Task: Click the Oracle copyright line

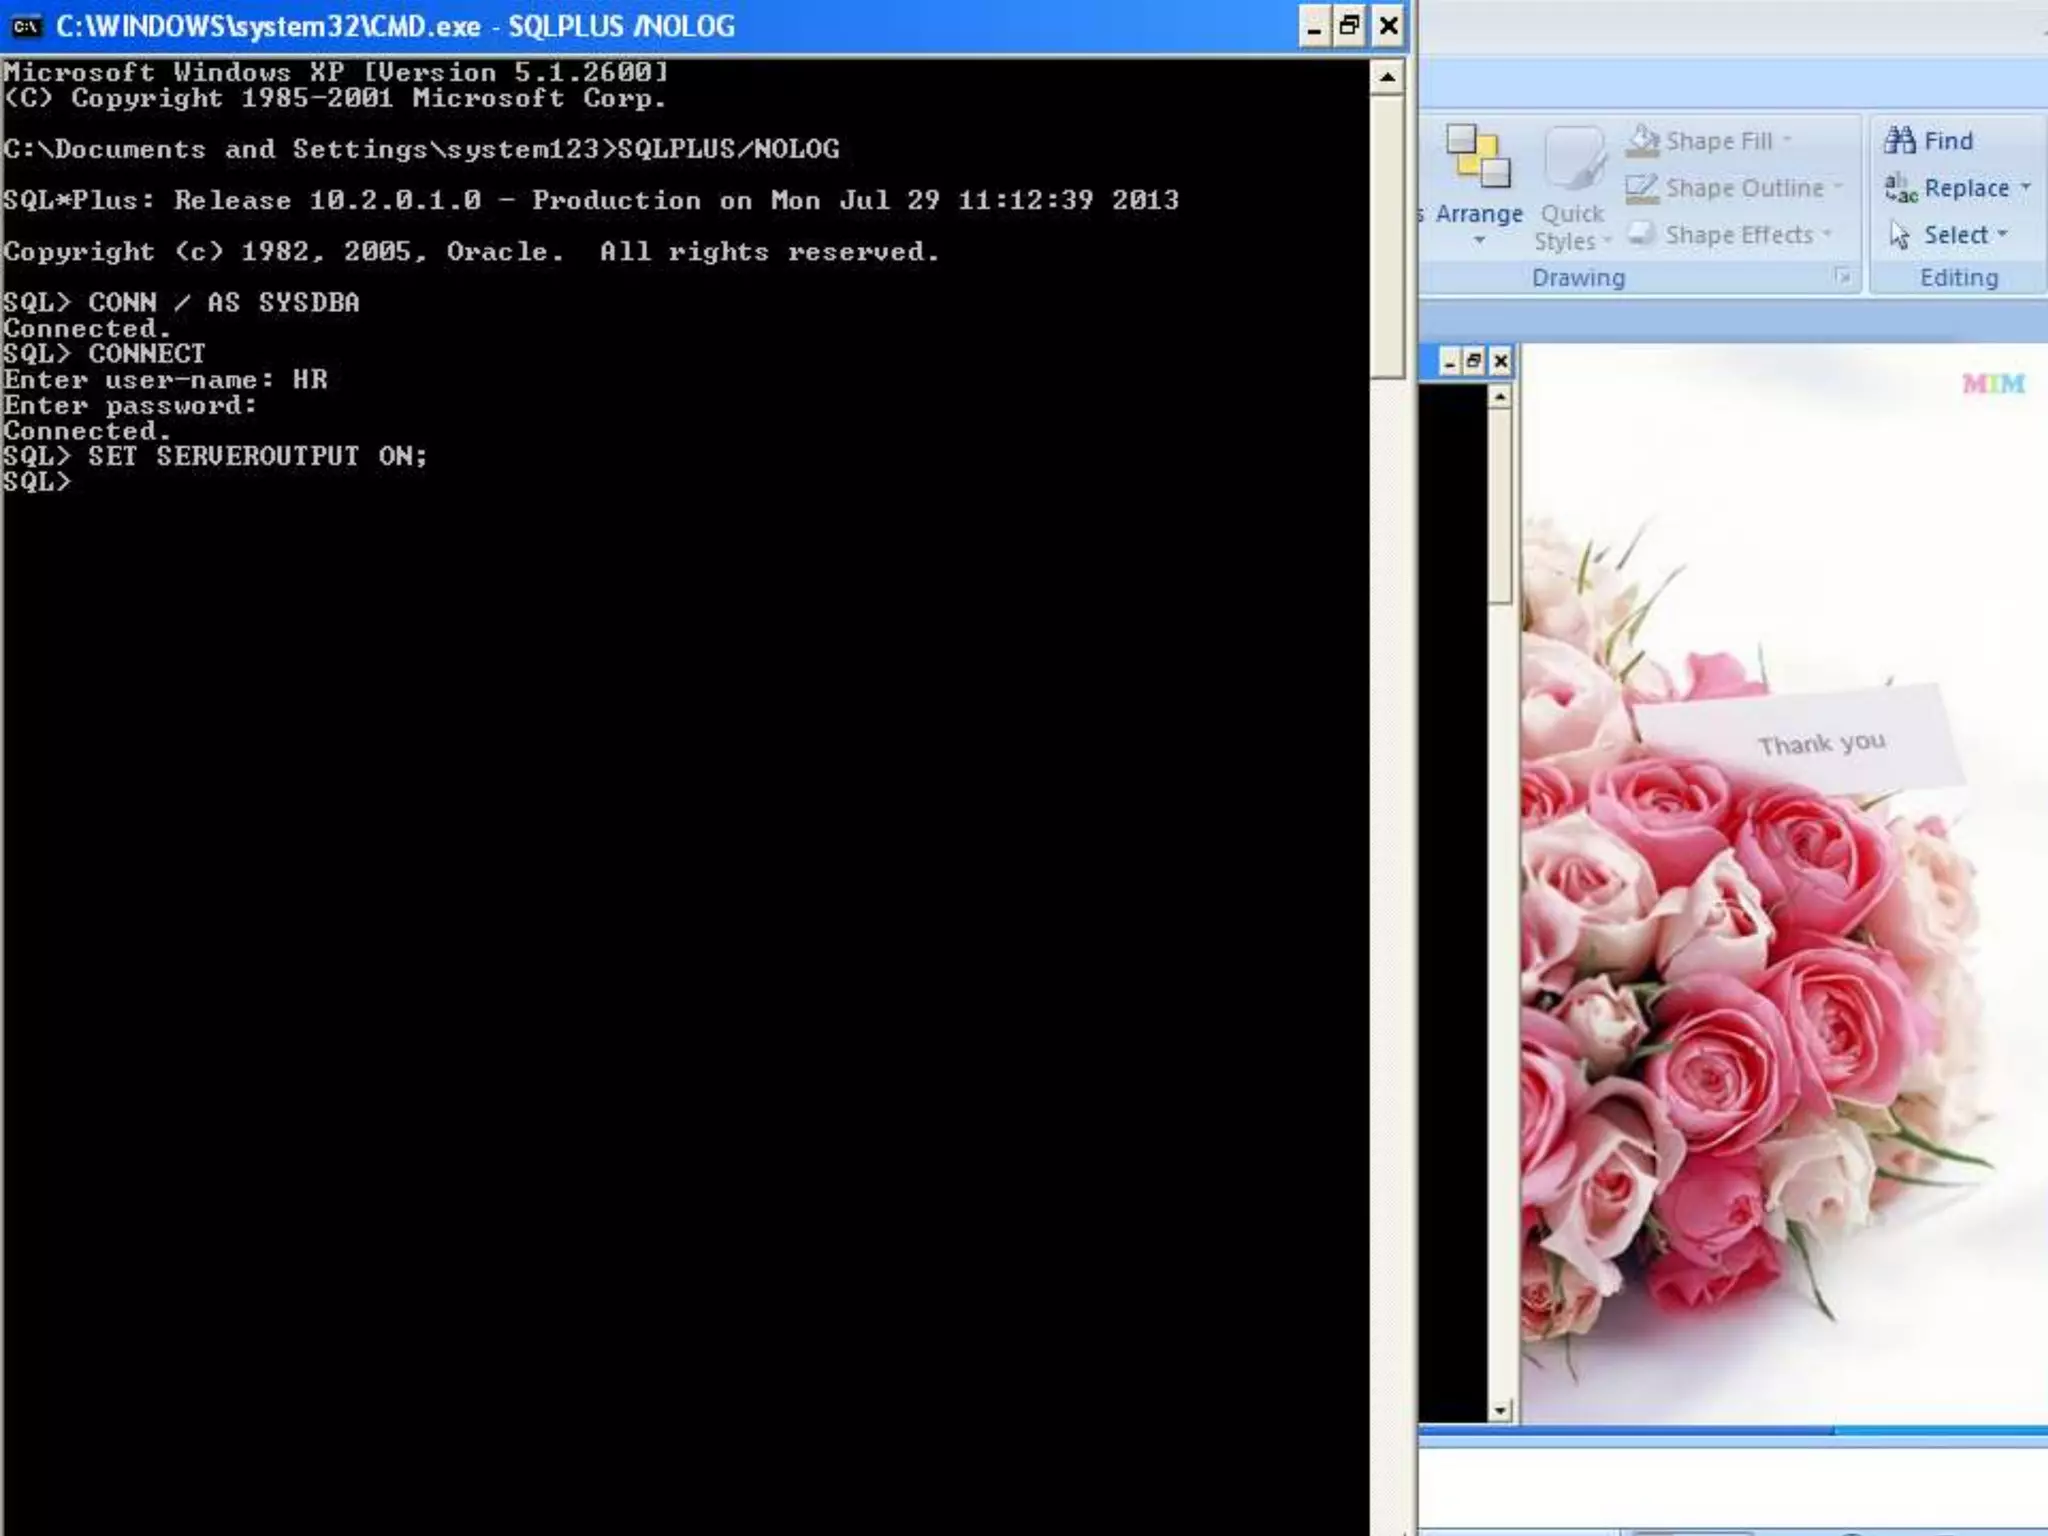Action: 471,251
